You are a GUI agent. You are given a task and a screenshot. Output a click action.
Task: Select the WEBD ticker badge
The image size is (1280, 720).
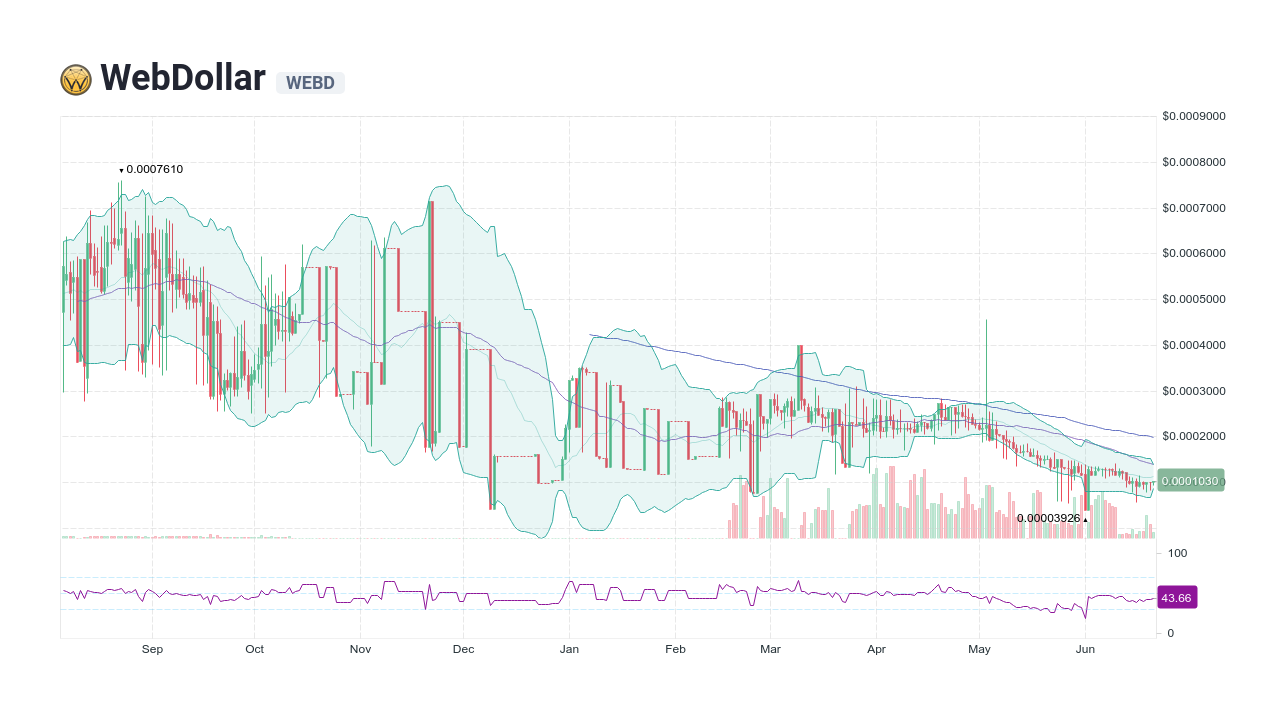click(310, 83)
